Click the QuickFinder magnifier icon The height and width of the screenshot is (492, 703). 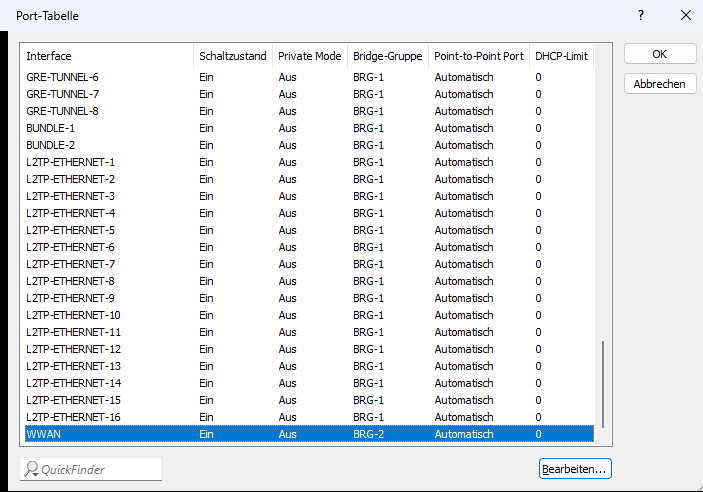point(32,469)
